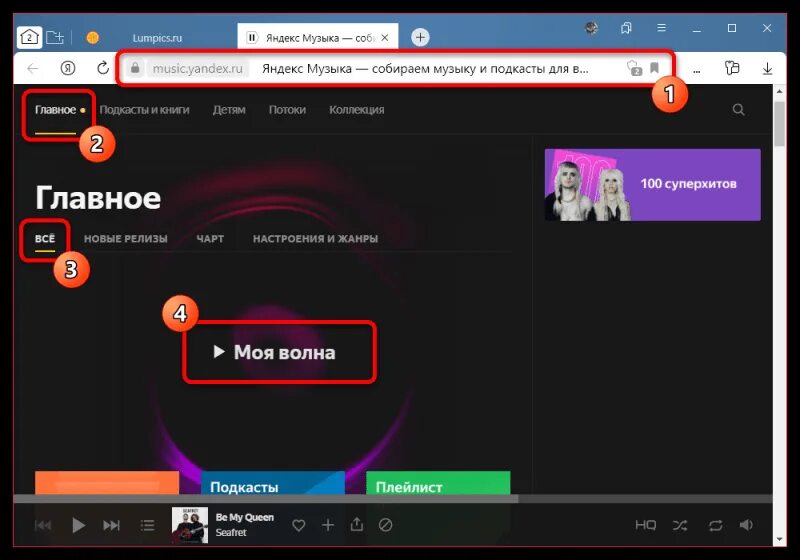800x560 pixels.
Task: Open the Protect shield icon in address bar
Action: [634, 68]
